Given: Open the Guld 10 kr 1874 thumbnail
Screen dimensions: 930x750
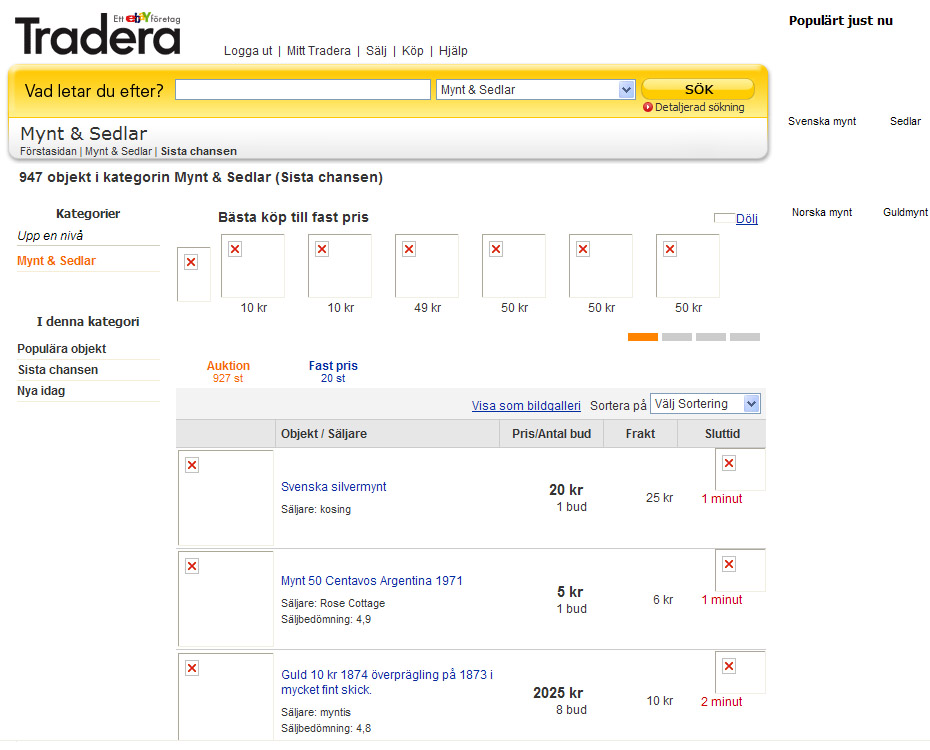Looking at the screenshot, I should coord(225,697).
